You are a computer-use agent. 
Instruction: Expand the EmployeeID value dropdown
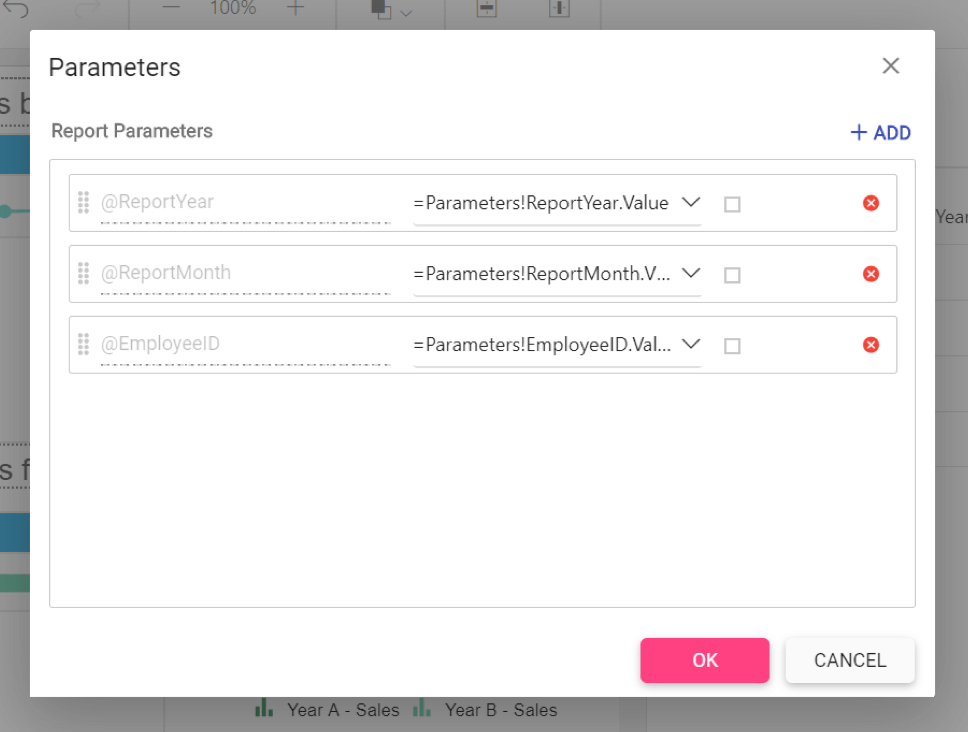point(691,344)
